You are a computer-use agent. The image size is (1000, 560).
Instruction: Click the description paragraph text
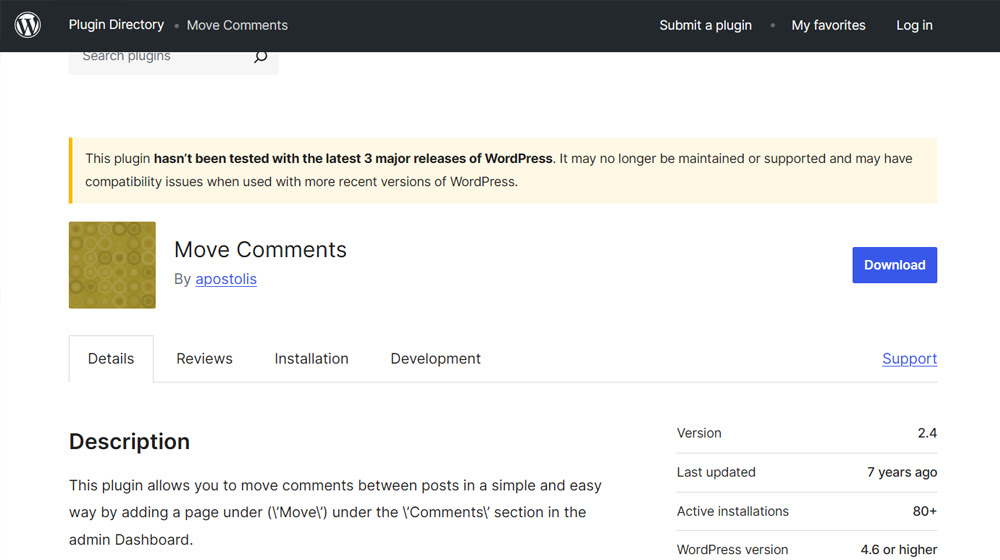335,512
